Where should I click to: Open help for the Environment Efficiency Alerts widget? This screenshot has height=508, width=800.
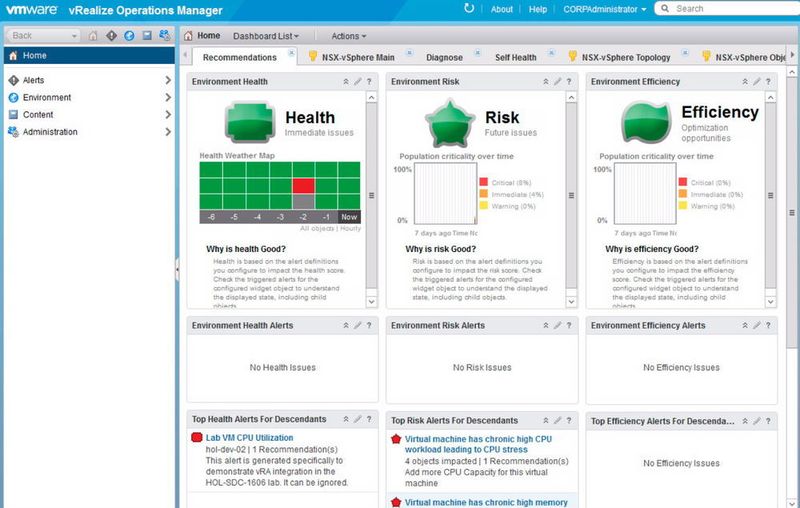click(x=768, y=325)
